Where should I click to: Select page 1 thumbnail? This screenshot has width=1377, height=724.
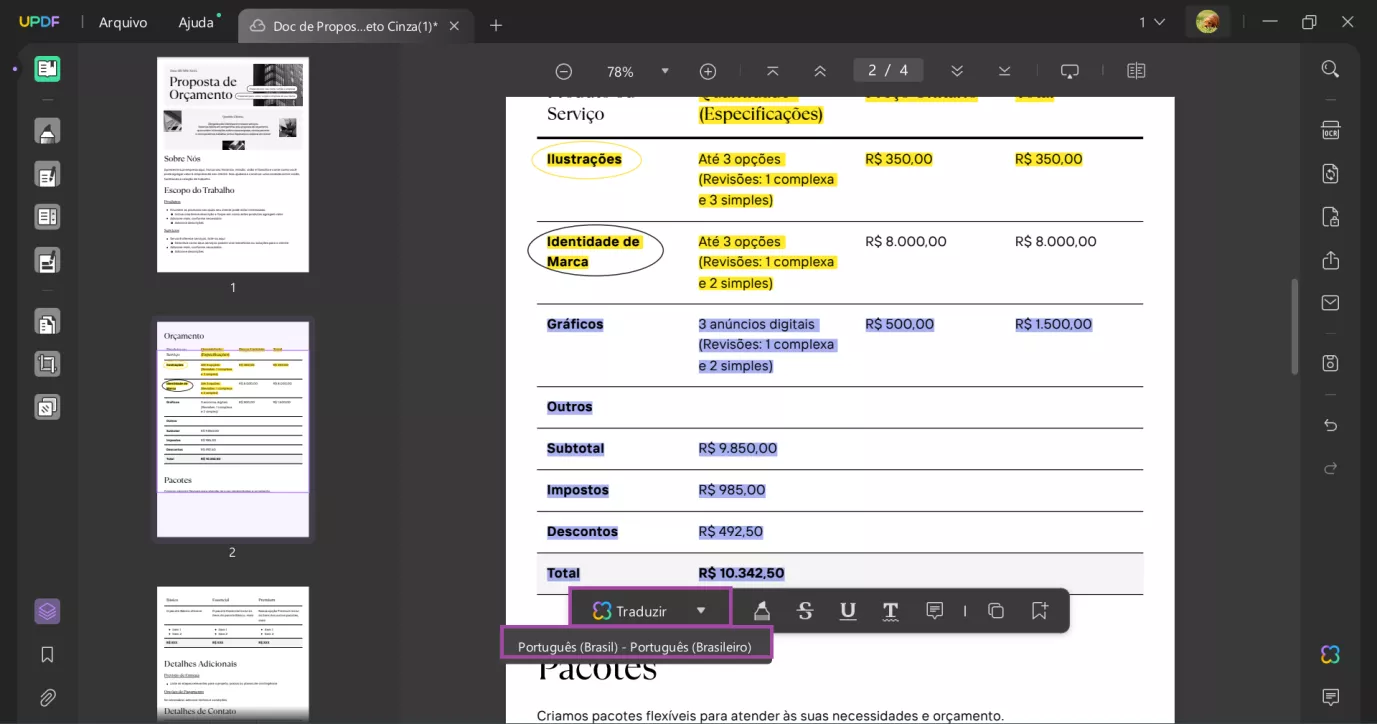pos(233,164)
